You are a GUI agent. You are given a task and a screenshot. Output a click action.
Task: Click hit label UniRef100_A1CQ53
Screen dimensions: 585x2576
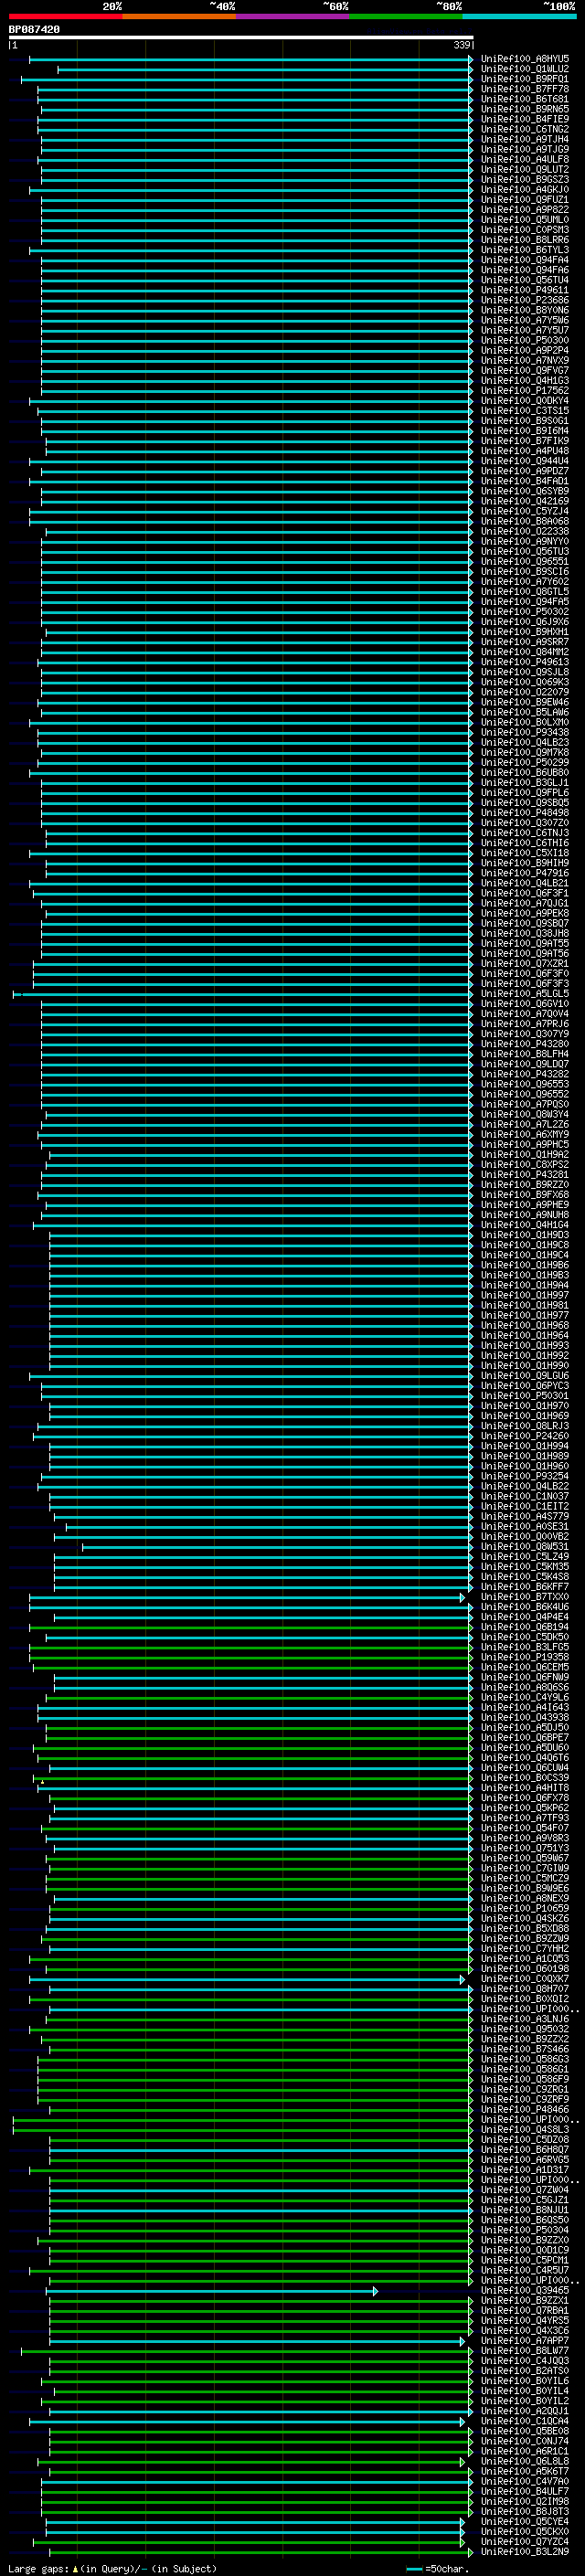[525, 1958]
